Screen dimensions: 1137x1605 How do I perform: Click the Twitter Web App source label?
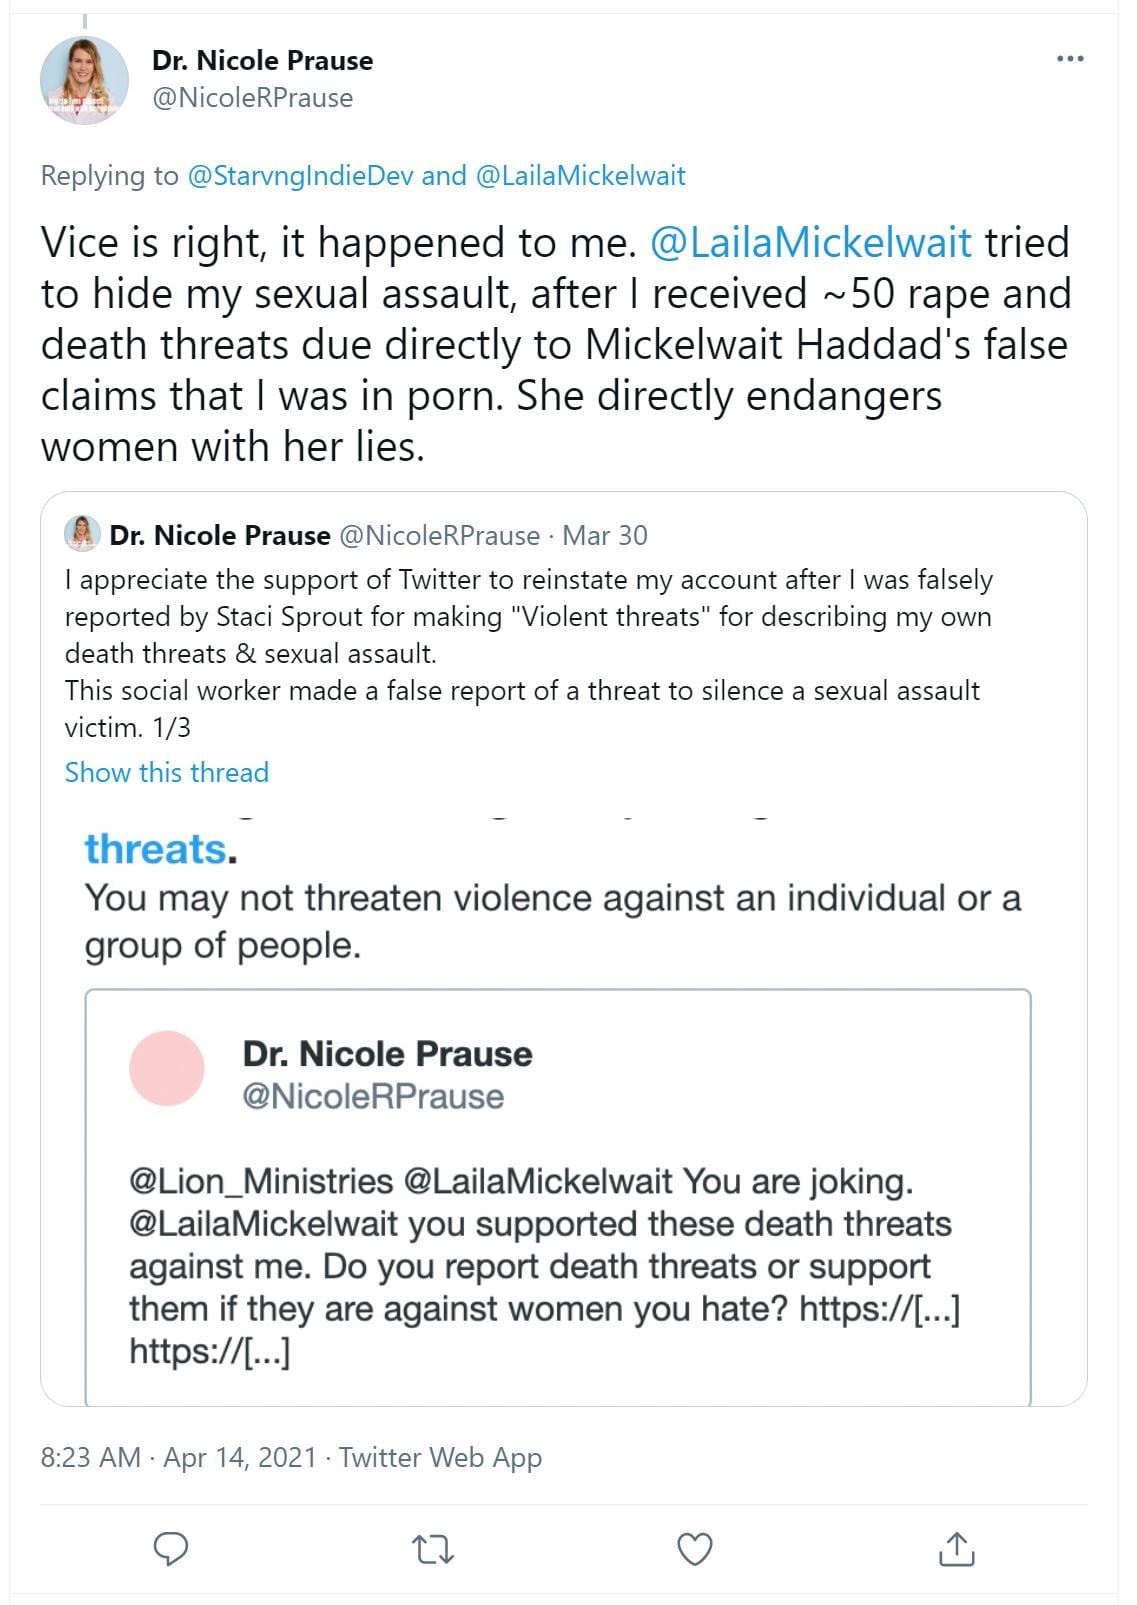(x=440, y=1457)
